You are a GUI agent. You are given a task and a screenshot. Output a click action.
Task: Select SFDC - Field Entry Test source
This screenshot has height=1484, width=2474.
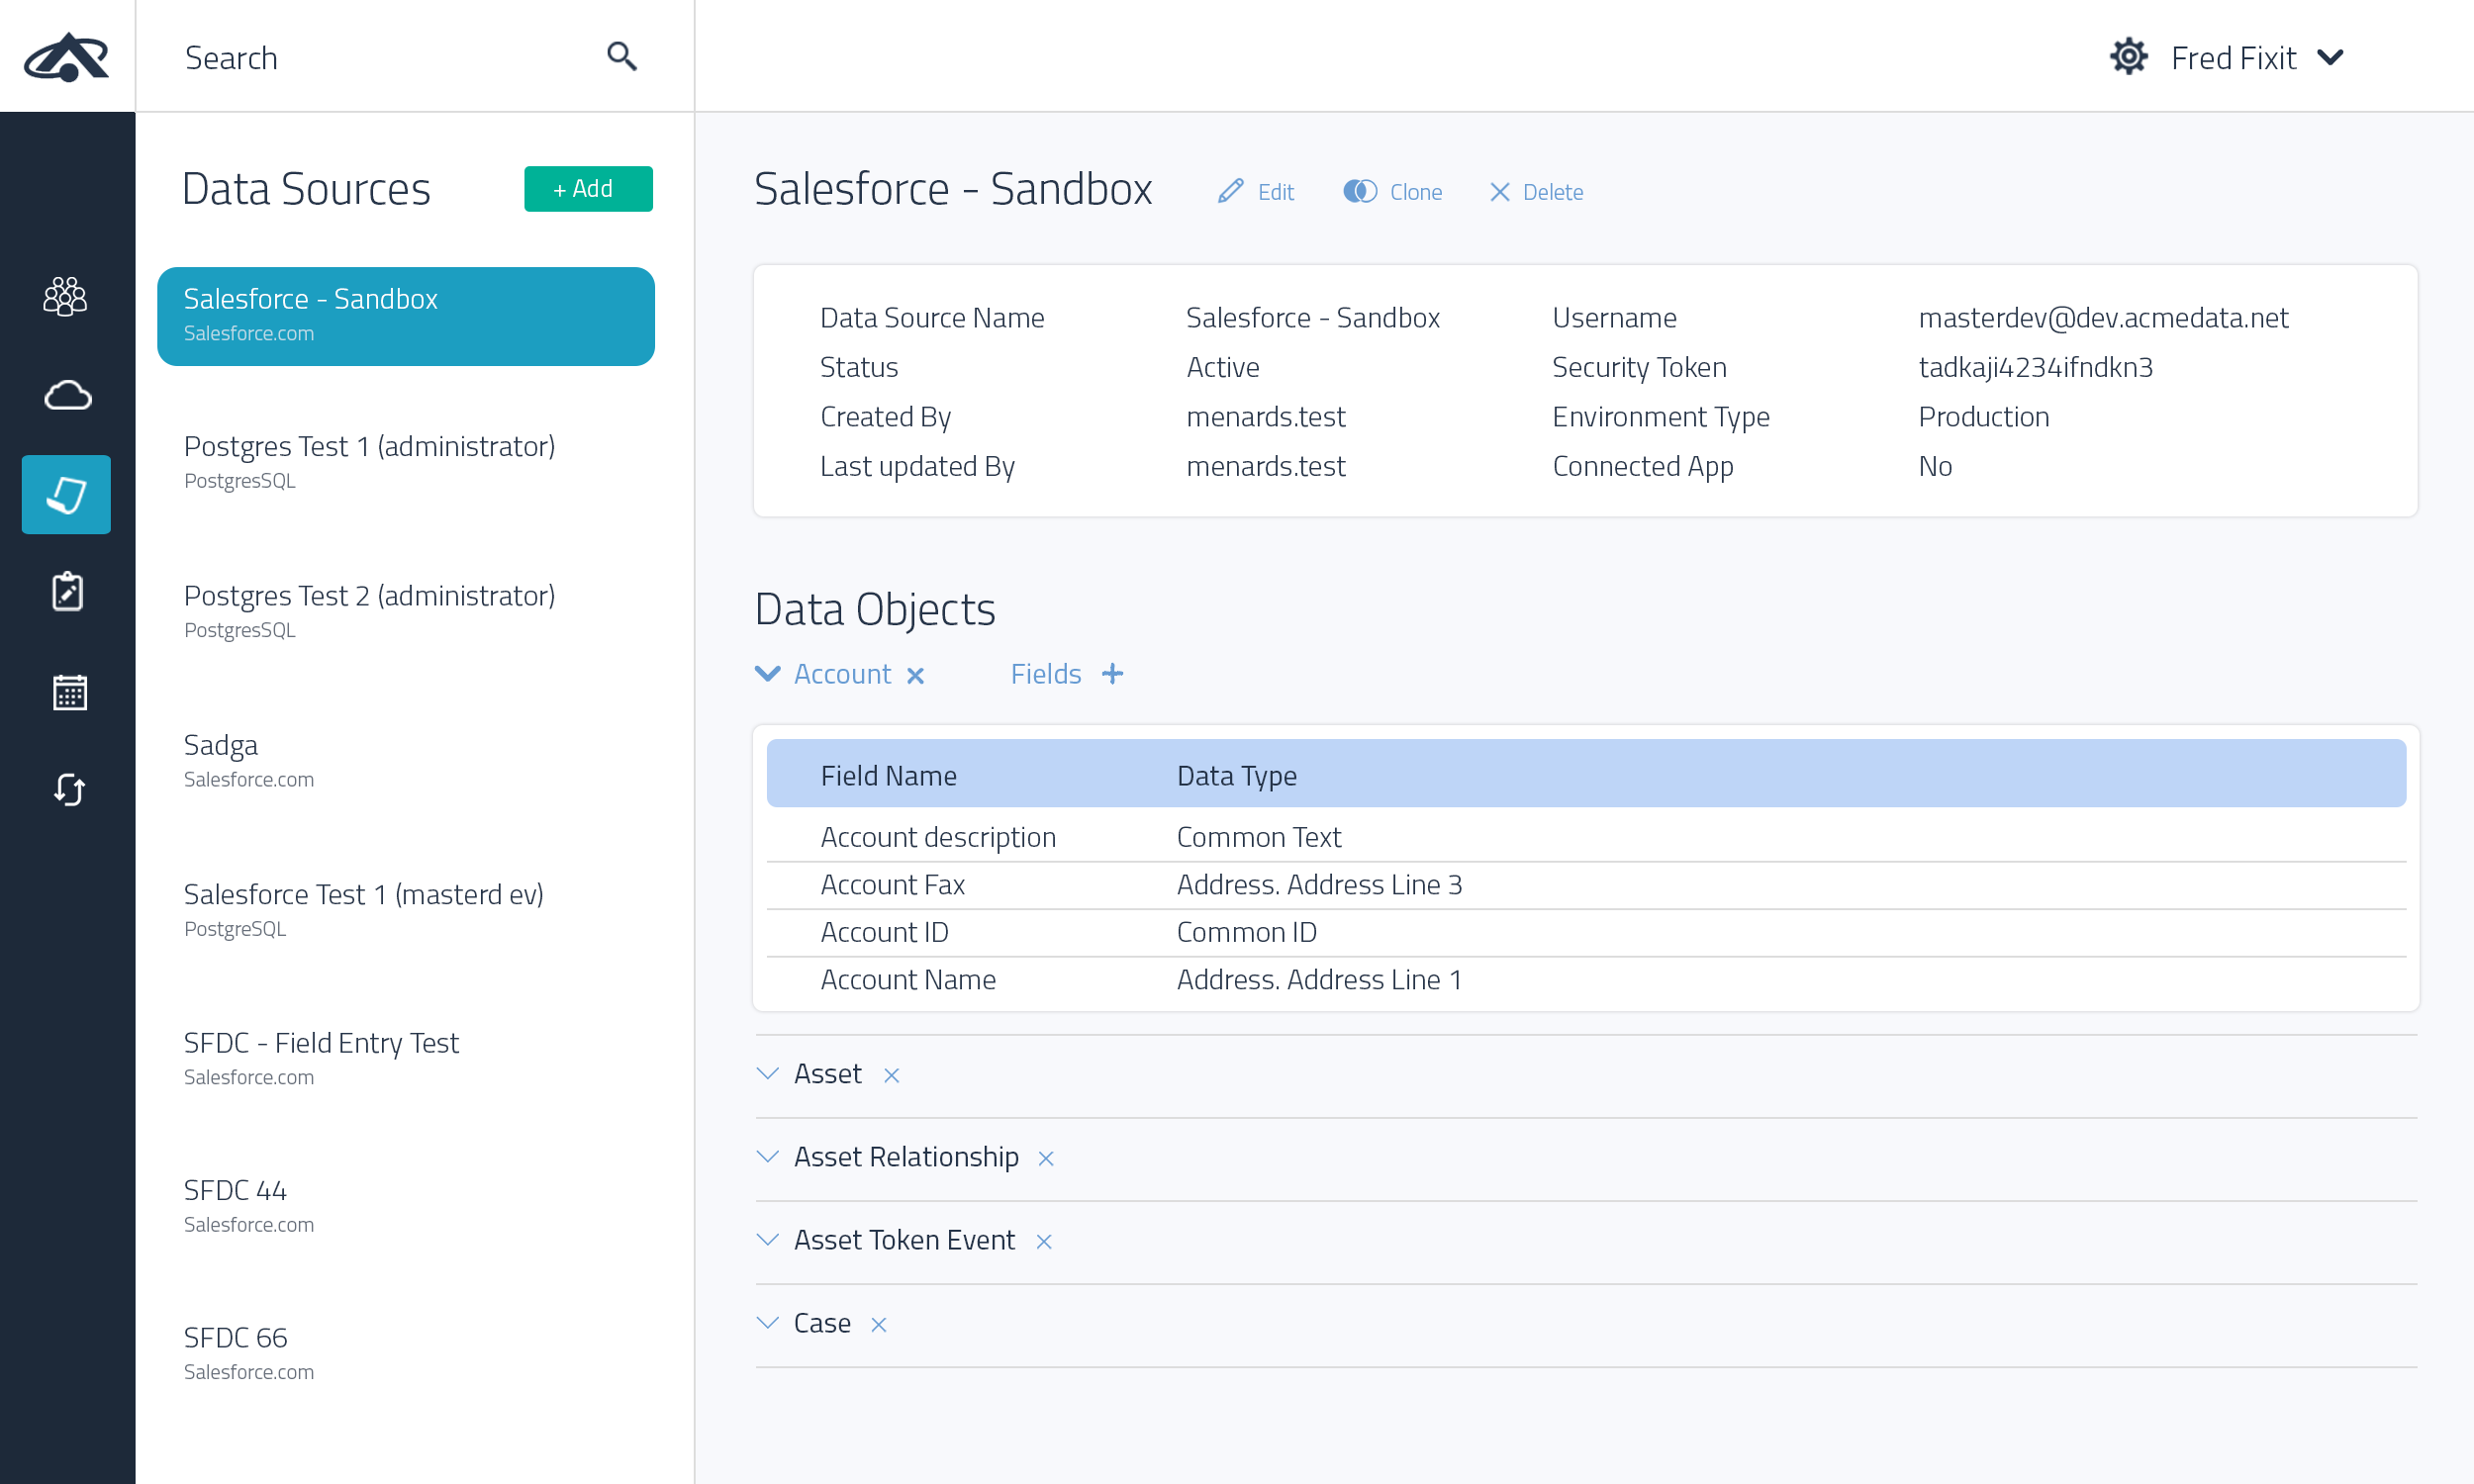321,1057
